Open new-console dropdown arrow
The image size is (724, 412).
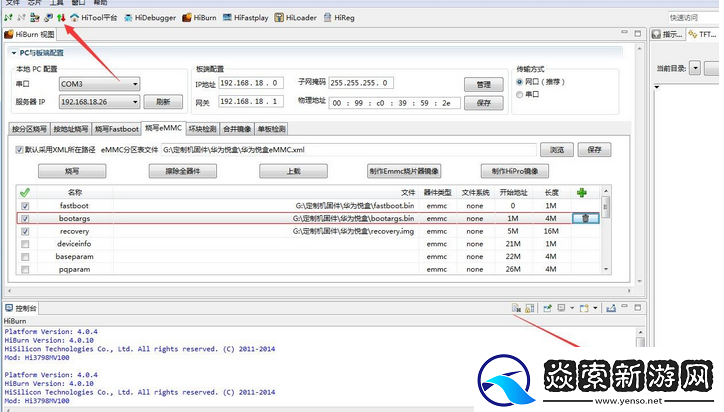tap(595, 308)
